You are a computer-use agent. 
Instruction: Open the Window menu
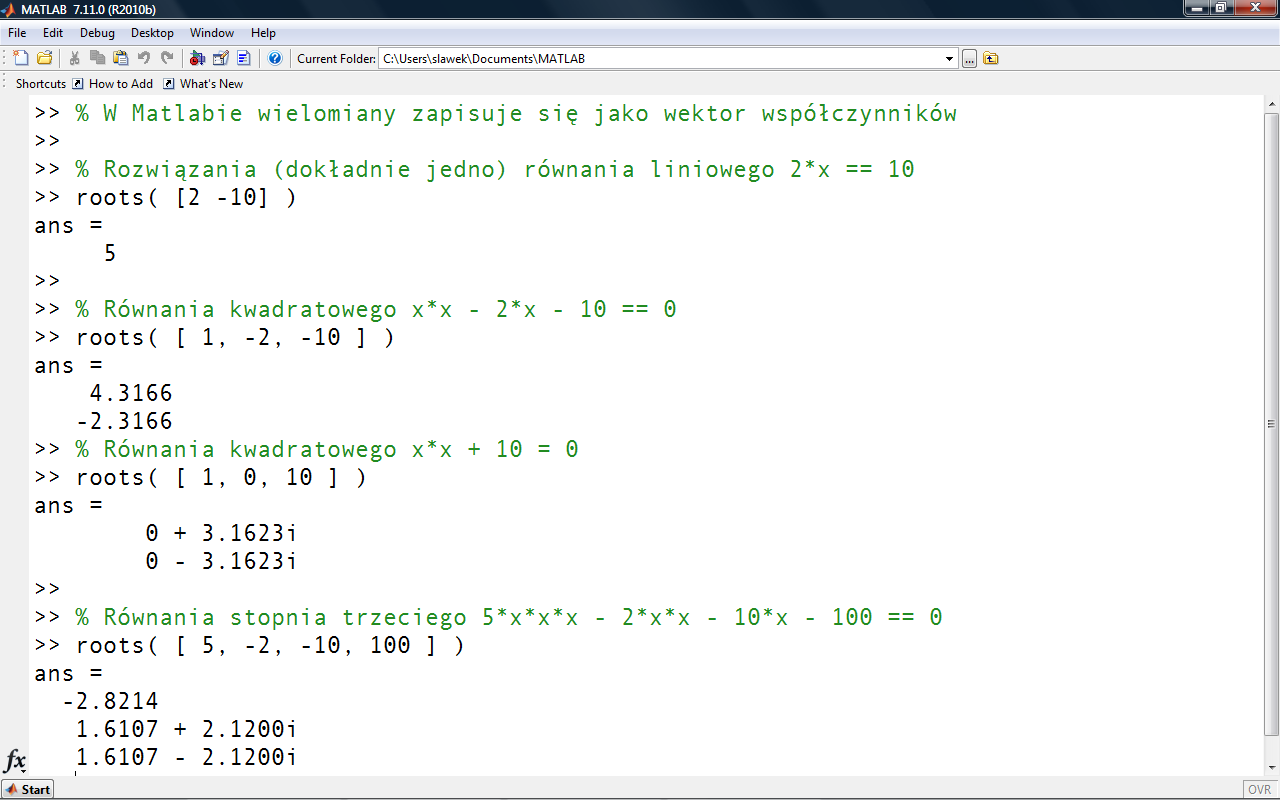tap(212, 33)
